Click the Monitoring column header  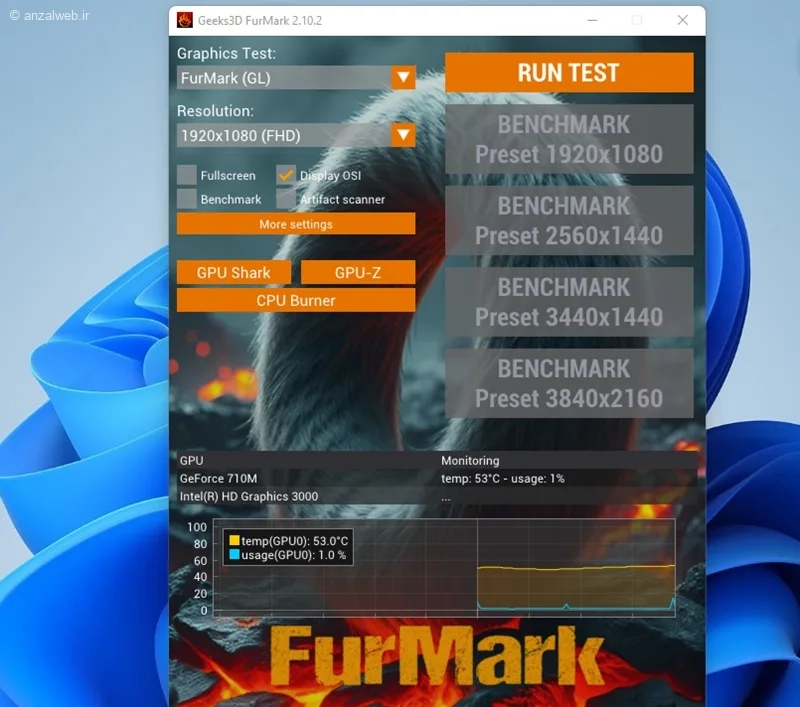[470, 461]
